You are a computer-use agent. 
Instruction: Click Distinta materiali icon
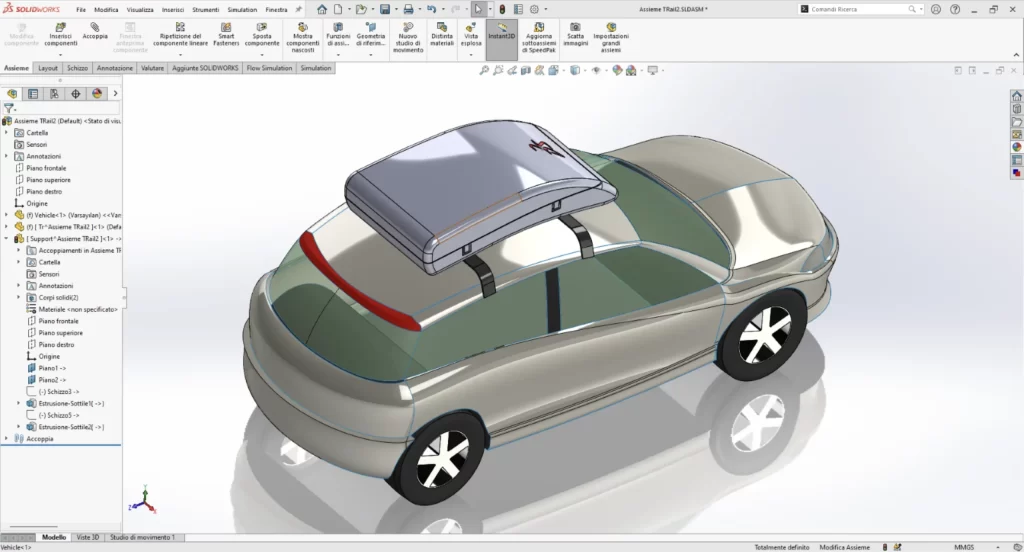click(x=442, y=35)
